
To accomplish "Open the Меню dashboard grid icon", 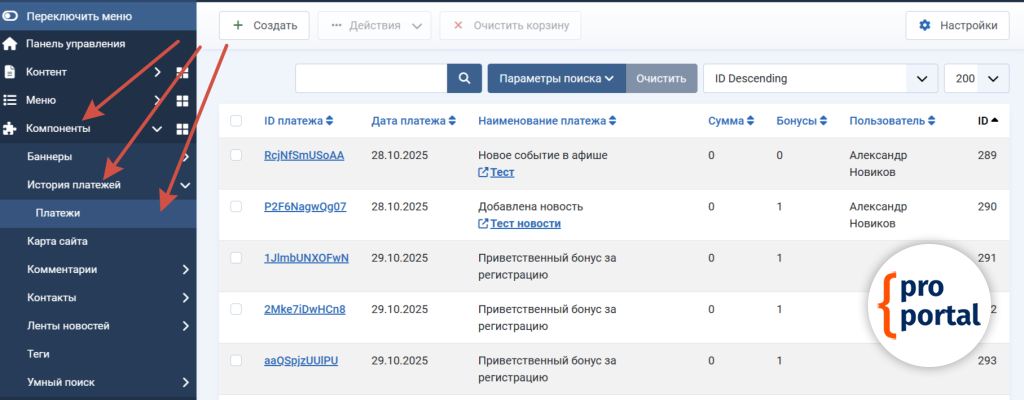I will (x=182, y=100).
